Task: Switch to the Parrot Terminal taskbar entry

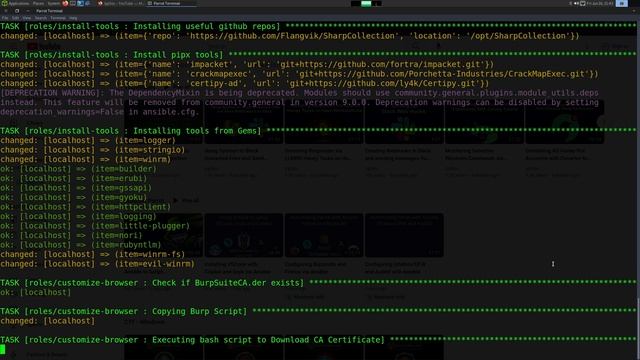Action: pos(171,3)
